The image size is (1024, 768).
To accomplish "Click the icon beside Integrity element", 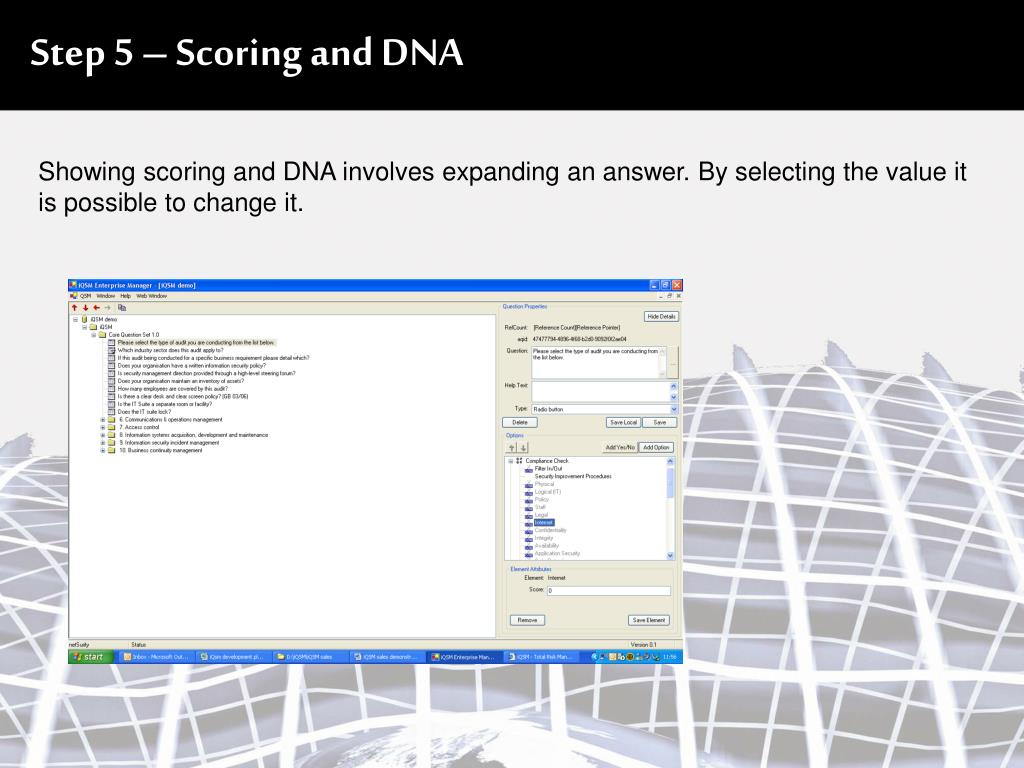I will (529, 538).
